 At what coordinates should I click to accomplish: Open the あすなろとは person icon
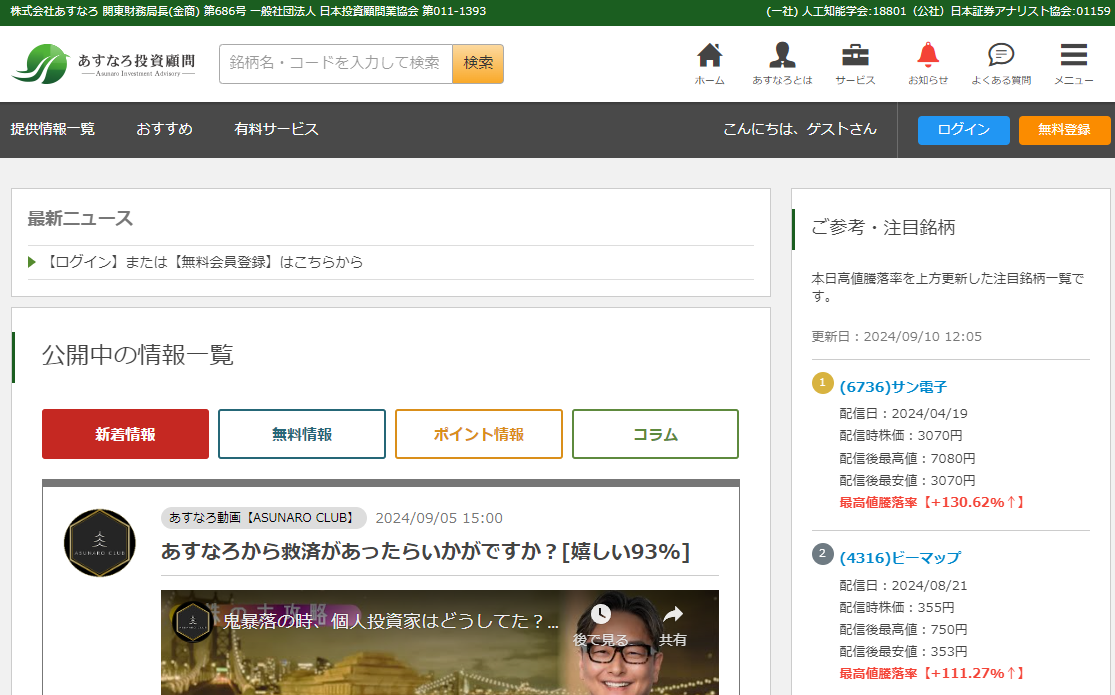coord(782,56)
